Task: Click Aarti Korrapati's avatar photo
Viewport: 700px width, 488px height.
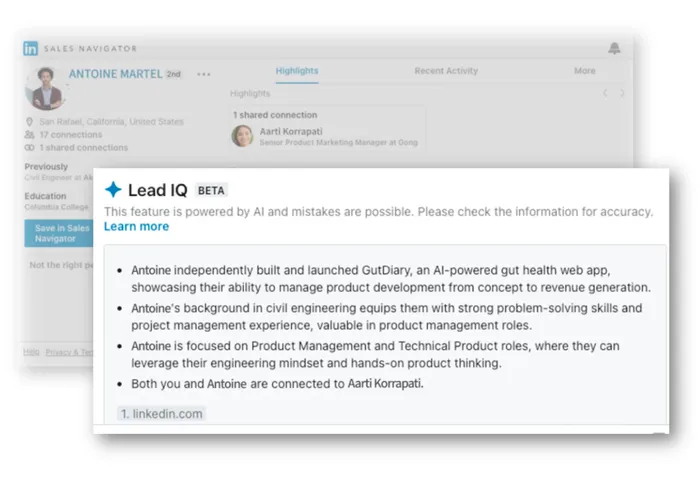Action: (x=242, y=136)
